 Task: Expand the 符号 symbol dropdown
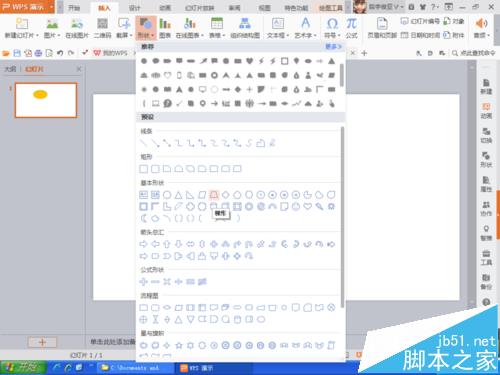[x=339, y=35]
